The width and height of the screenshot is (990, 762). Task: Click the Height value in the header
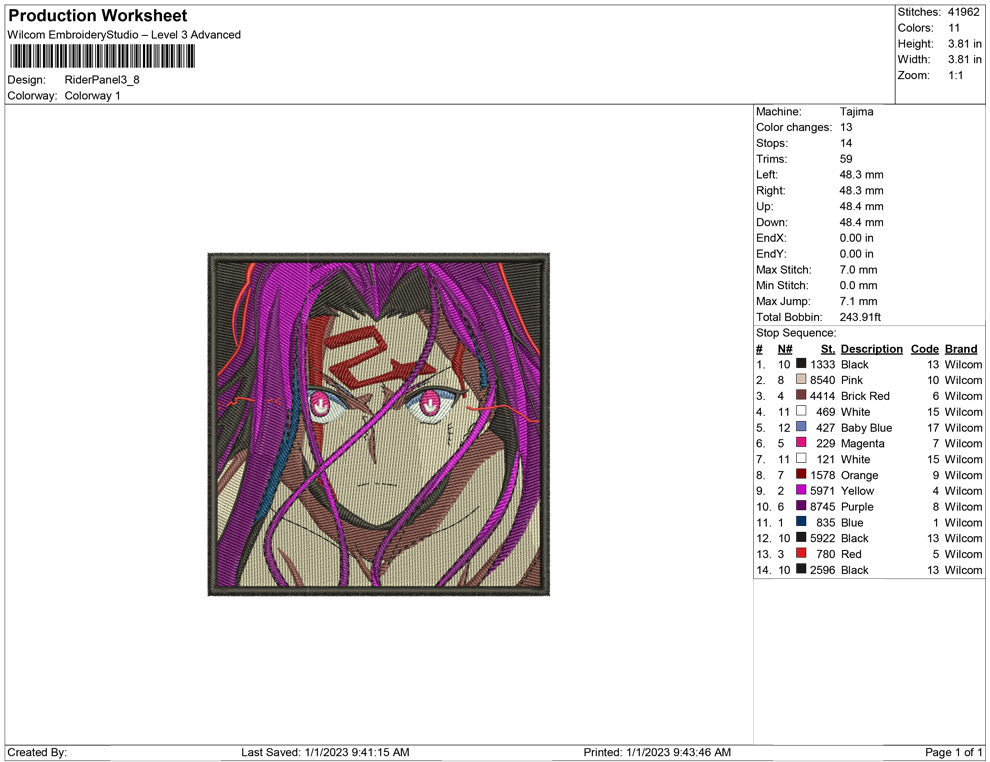pyautogui.click(x=964, y=44)
